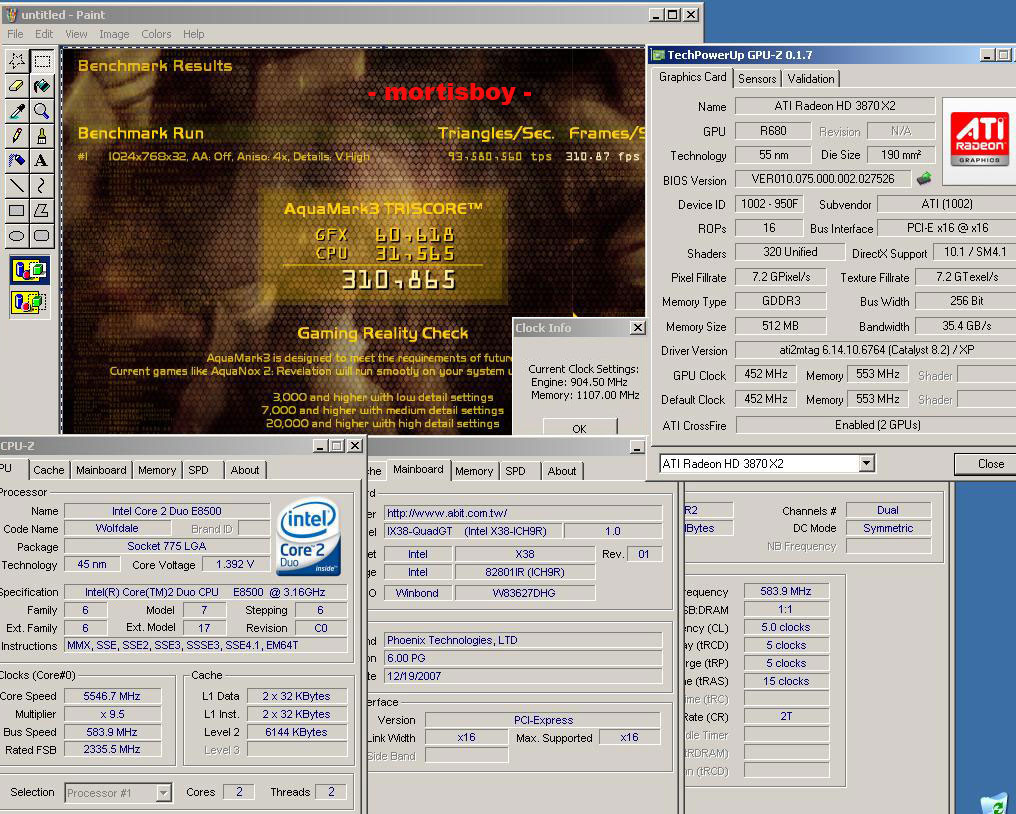Click the GPU name field ATI Radeon HD 3870 X2
Image resolution: width=1016 pixels, height=814 pixels.
[x=835, y=106]
